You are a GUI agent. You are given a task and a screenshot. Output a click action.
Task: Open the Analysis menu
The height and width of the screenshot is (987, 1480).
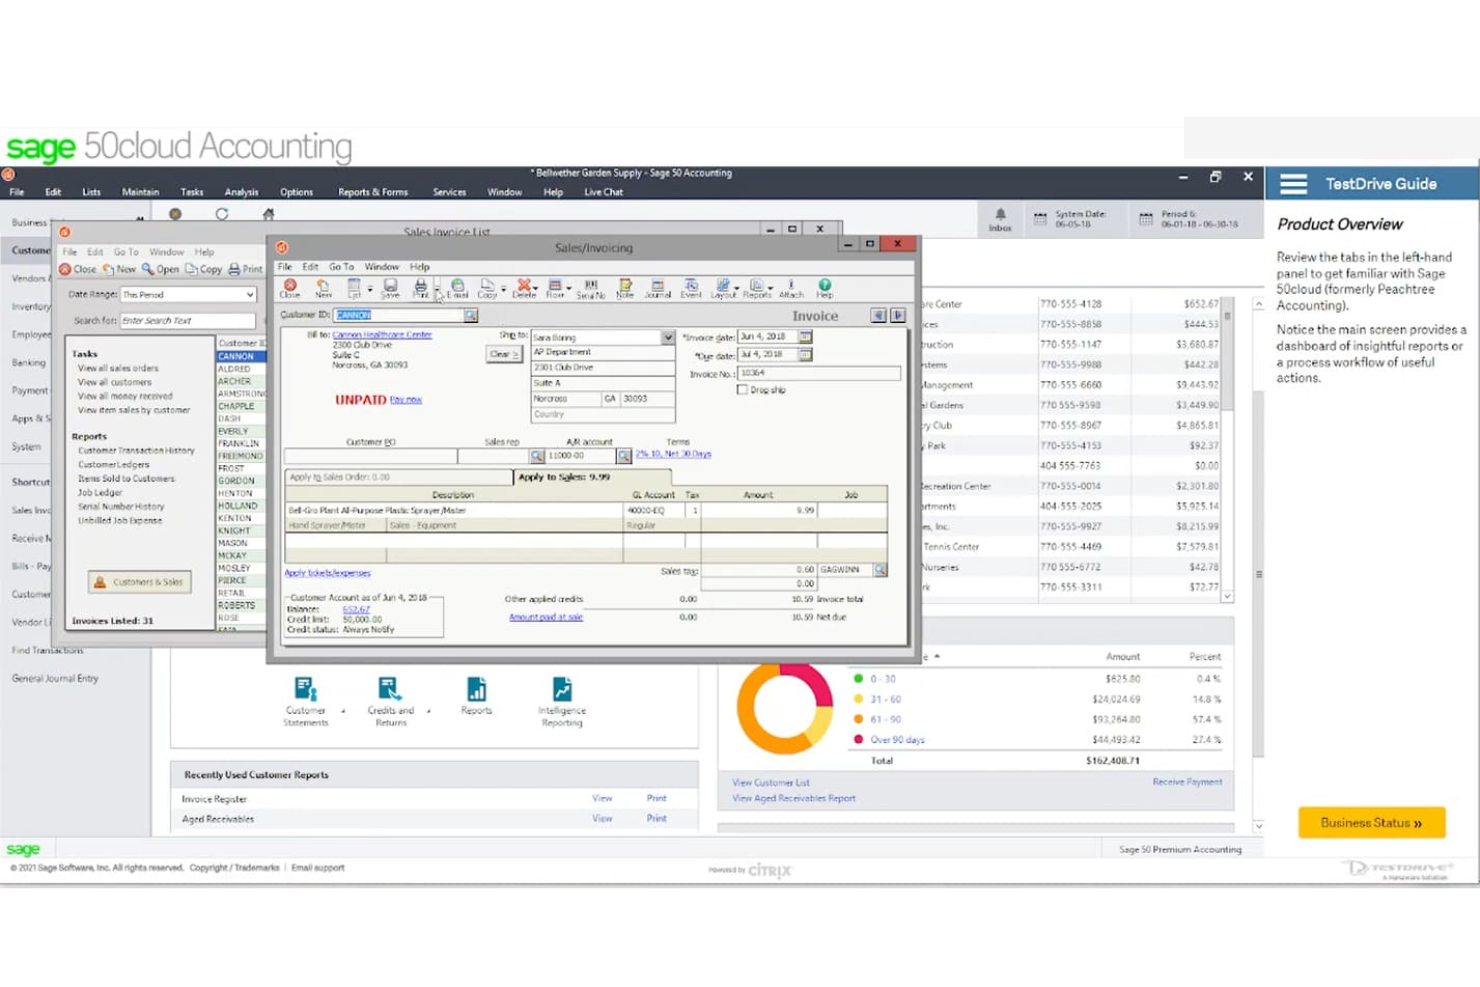241,192
